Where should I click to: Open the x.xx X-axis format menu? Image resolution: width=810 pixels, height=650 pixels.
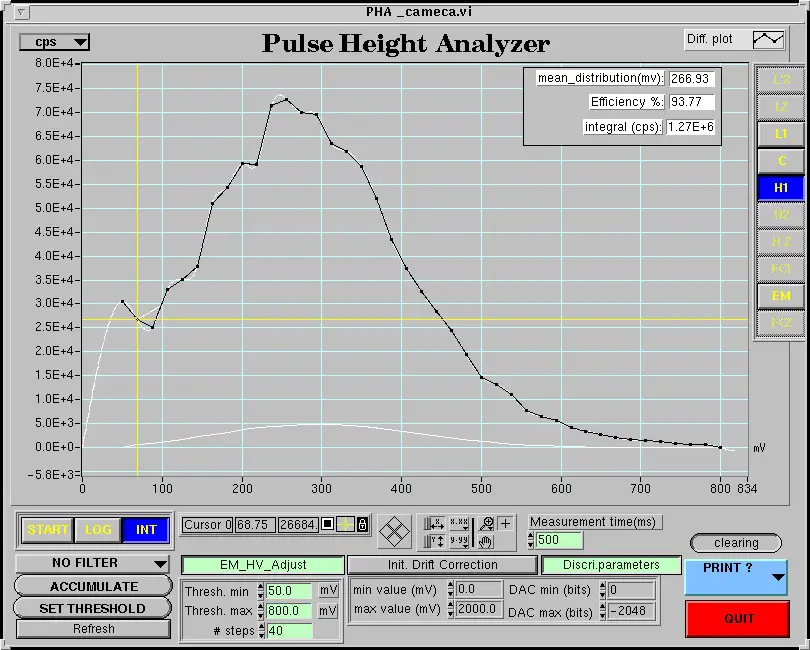[x=459, y=523]
